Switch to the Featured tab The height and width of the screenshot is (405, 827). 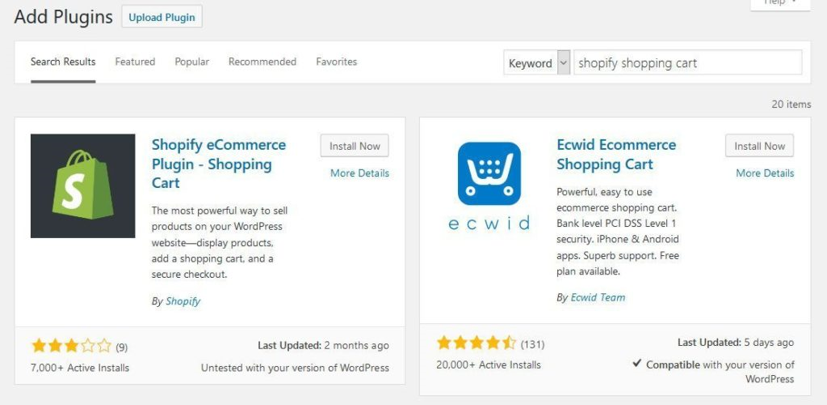tap(135, 62)
